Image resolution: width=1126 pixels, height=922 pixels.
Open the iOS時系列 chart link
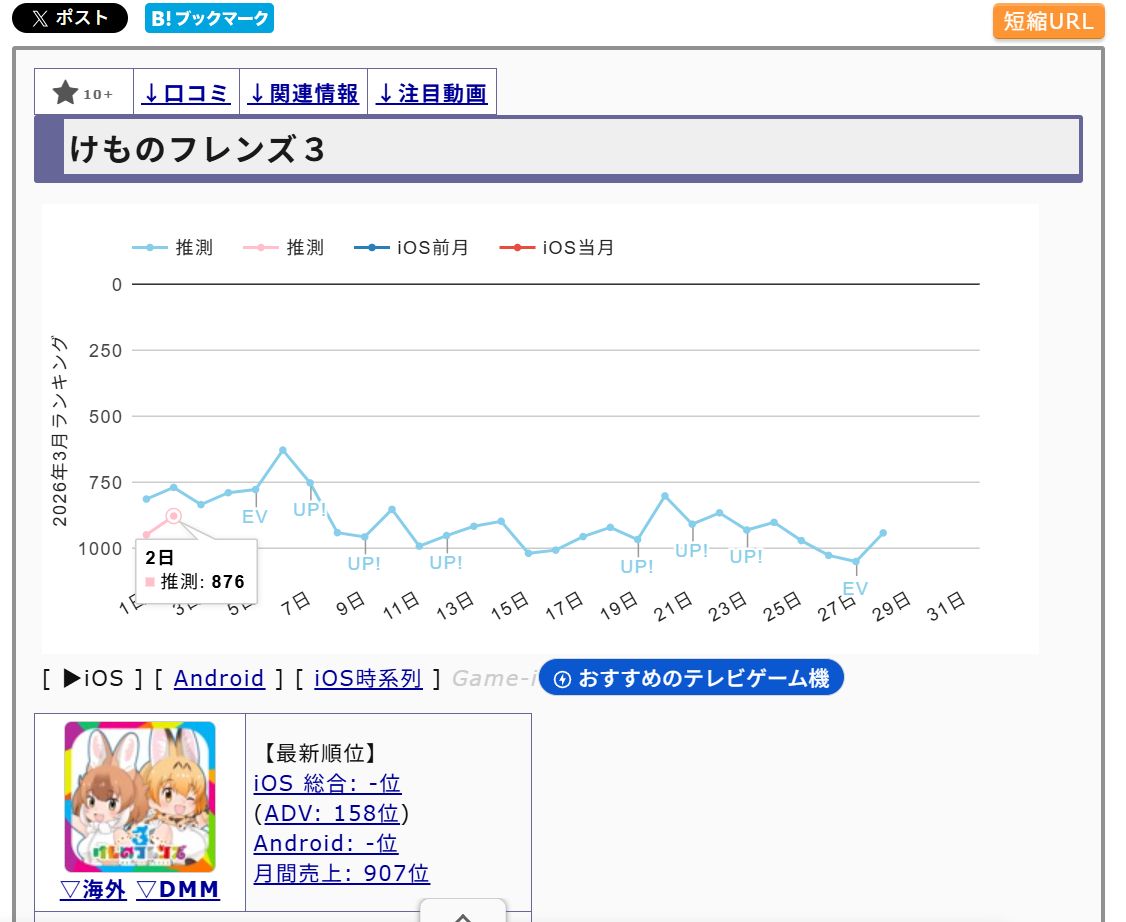tap(368, 679)
